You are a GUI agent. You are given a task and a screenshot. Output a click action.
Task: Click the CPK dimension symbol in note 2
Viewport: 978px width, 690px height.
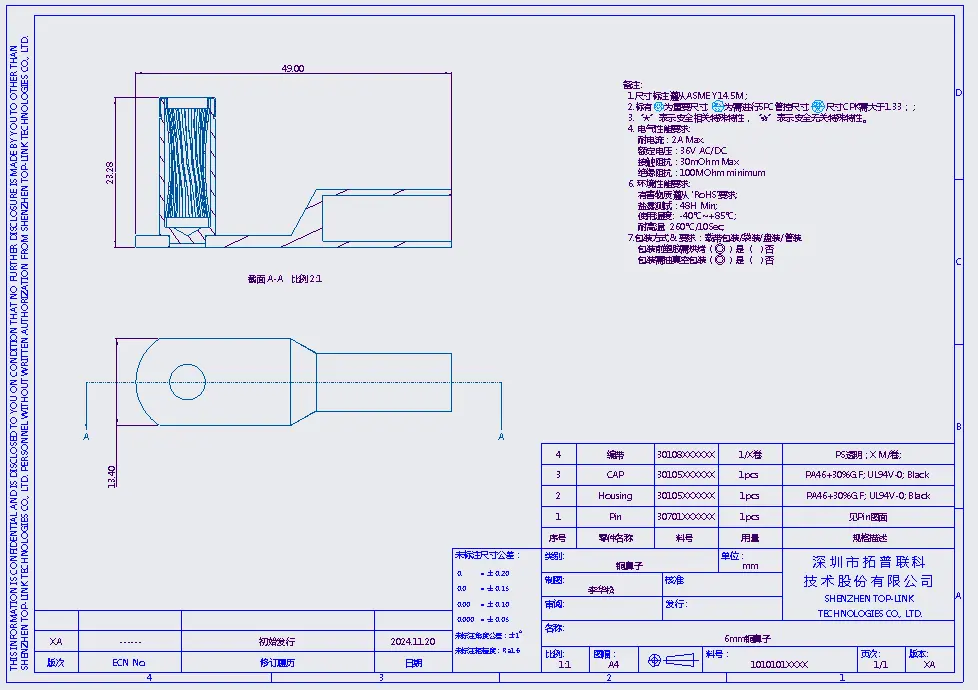click(x=818, y=107)
